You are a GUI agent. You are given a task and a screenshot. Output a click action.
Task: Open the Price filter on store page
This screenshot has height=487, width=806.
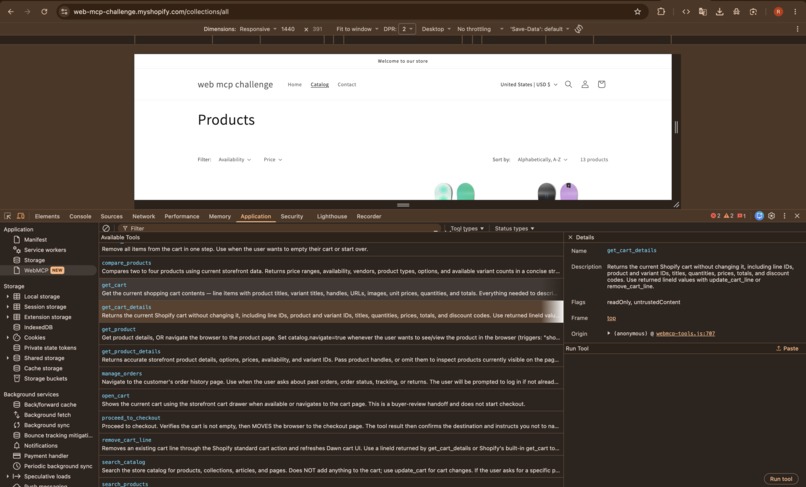click(272, 159)
